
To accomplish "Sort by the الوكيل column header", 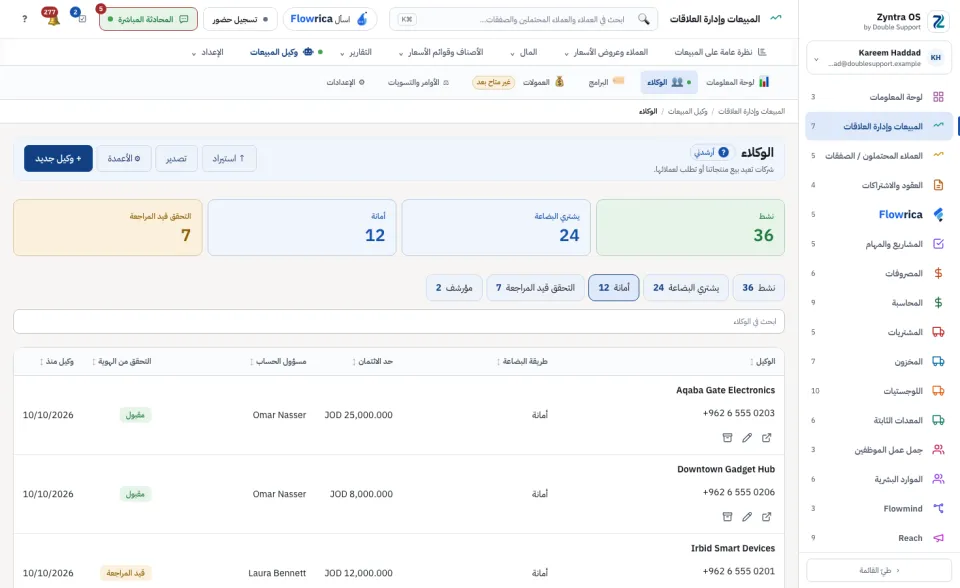I will [763, 361].
